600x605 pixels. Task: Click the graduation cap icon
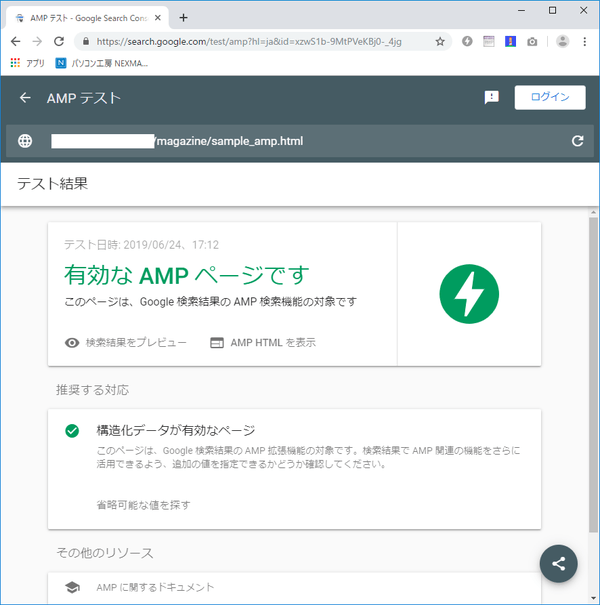(72, 588)
